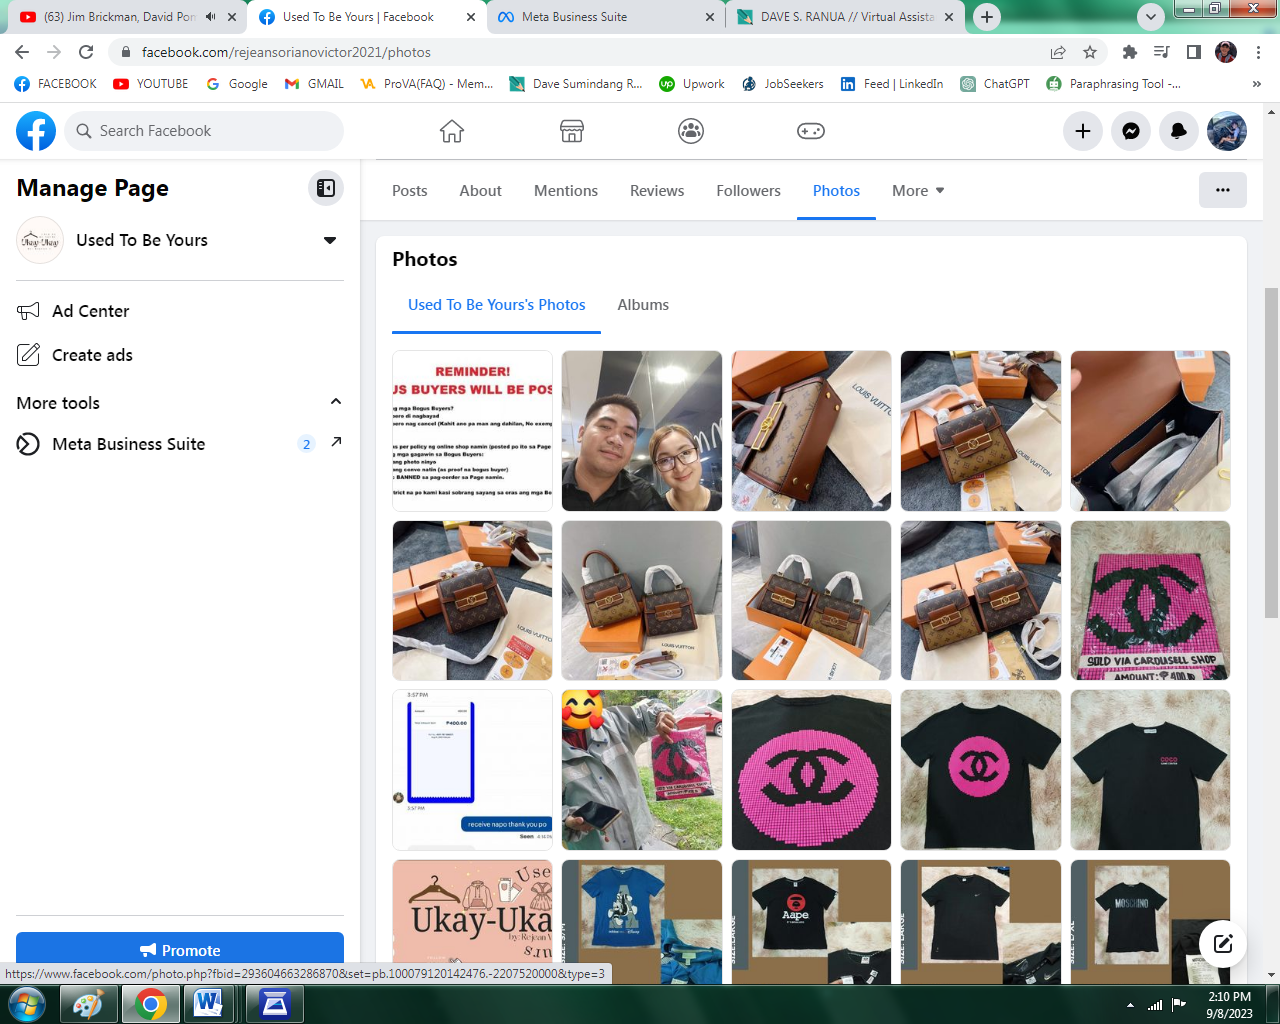Mute the Jim Brickman YouTube tab audio
This screenshot has width=1280, height=1024.
coord(210,17)
